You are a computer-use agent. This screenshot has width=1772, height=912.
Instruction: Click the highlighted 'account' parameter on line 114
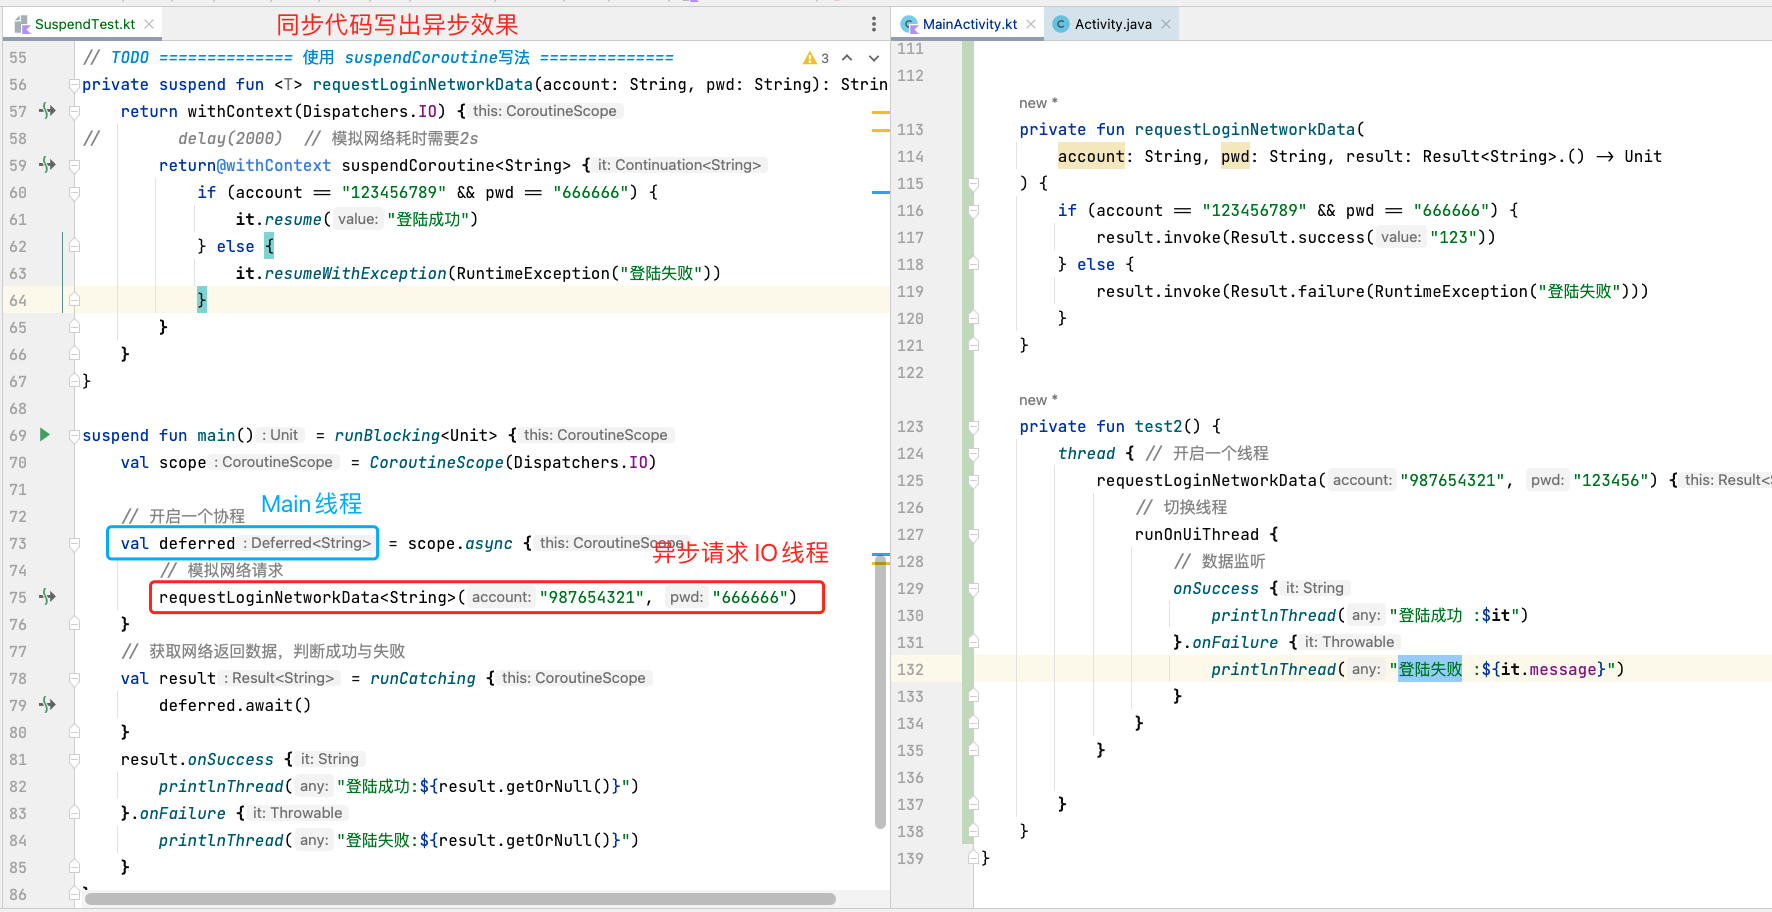tap(1091, 156)
